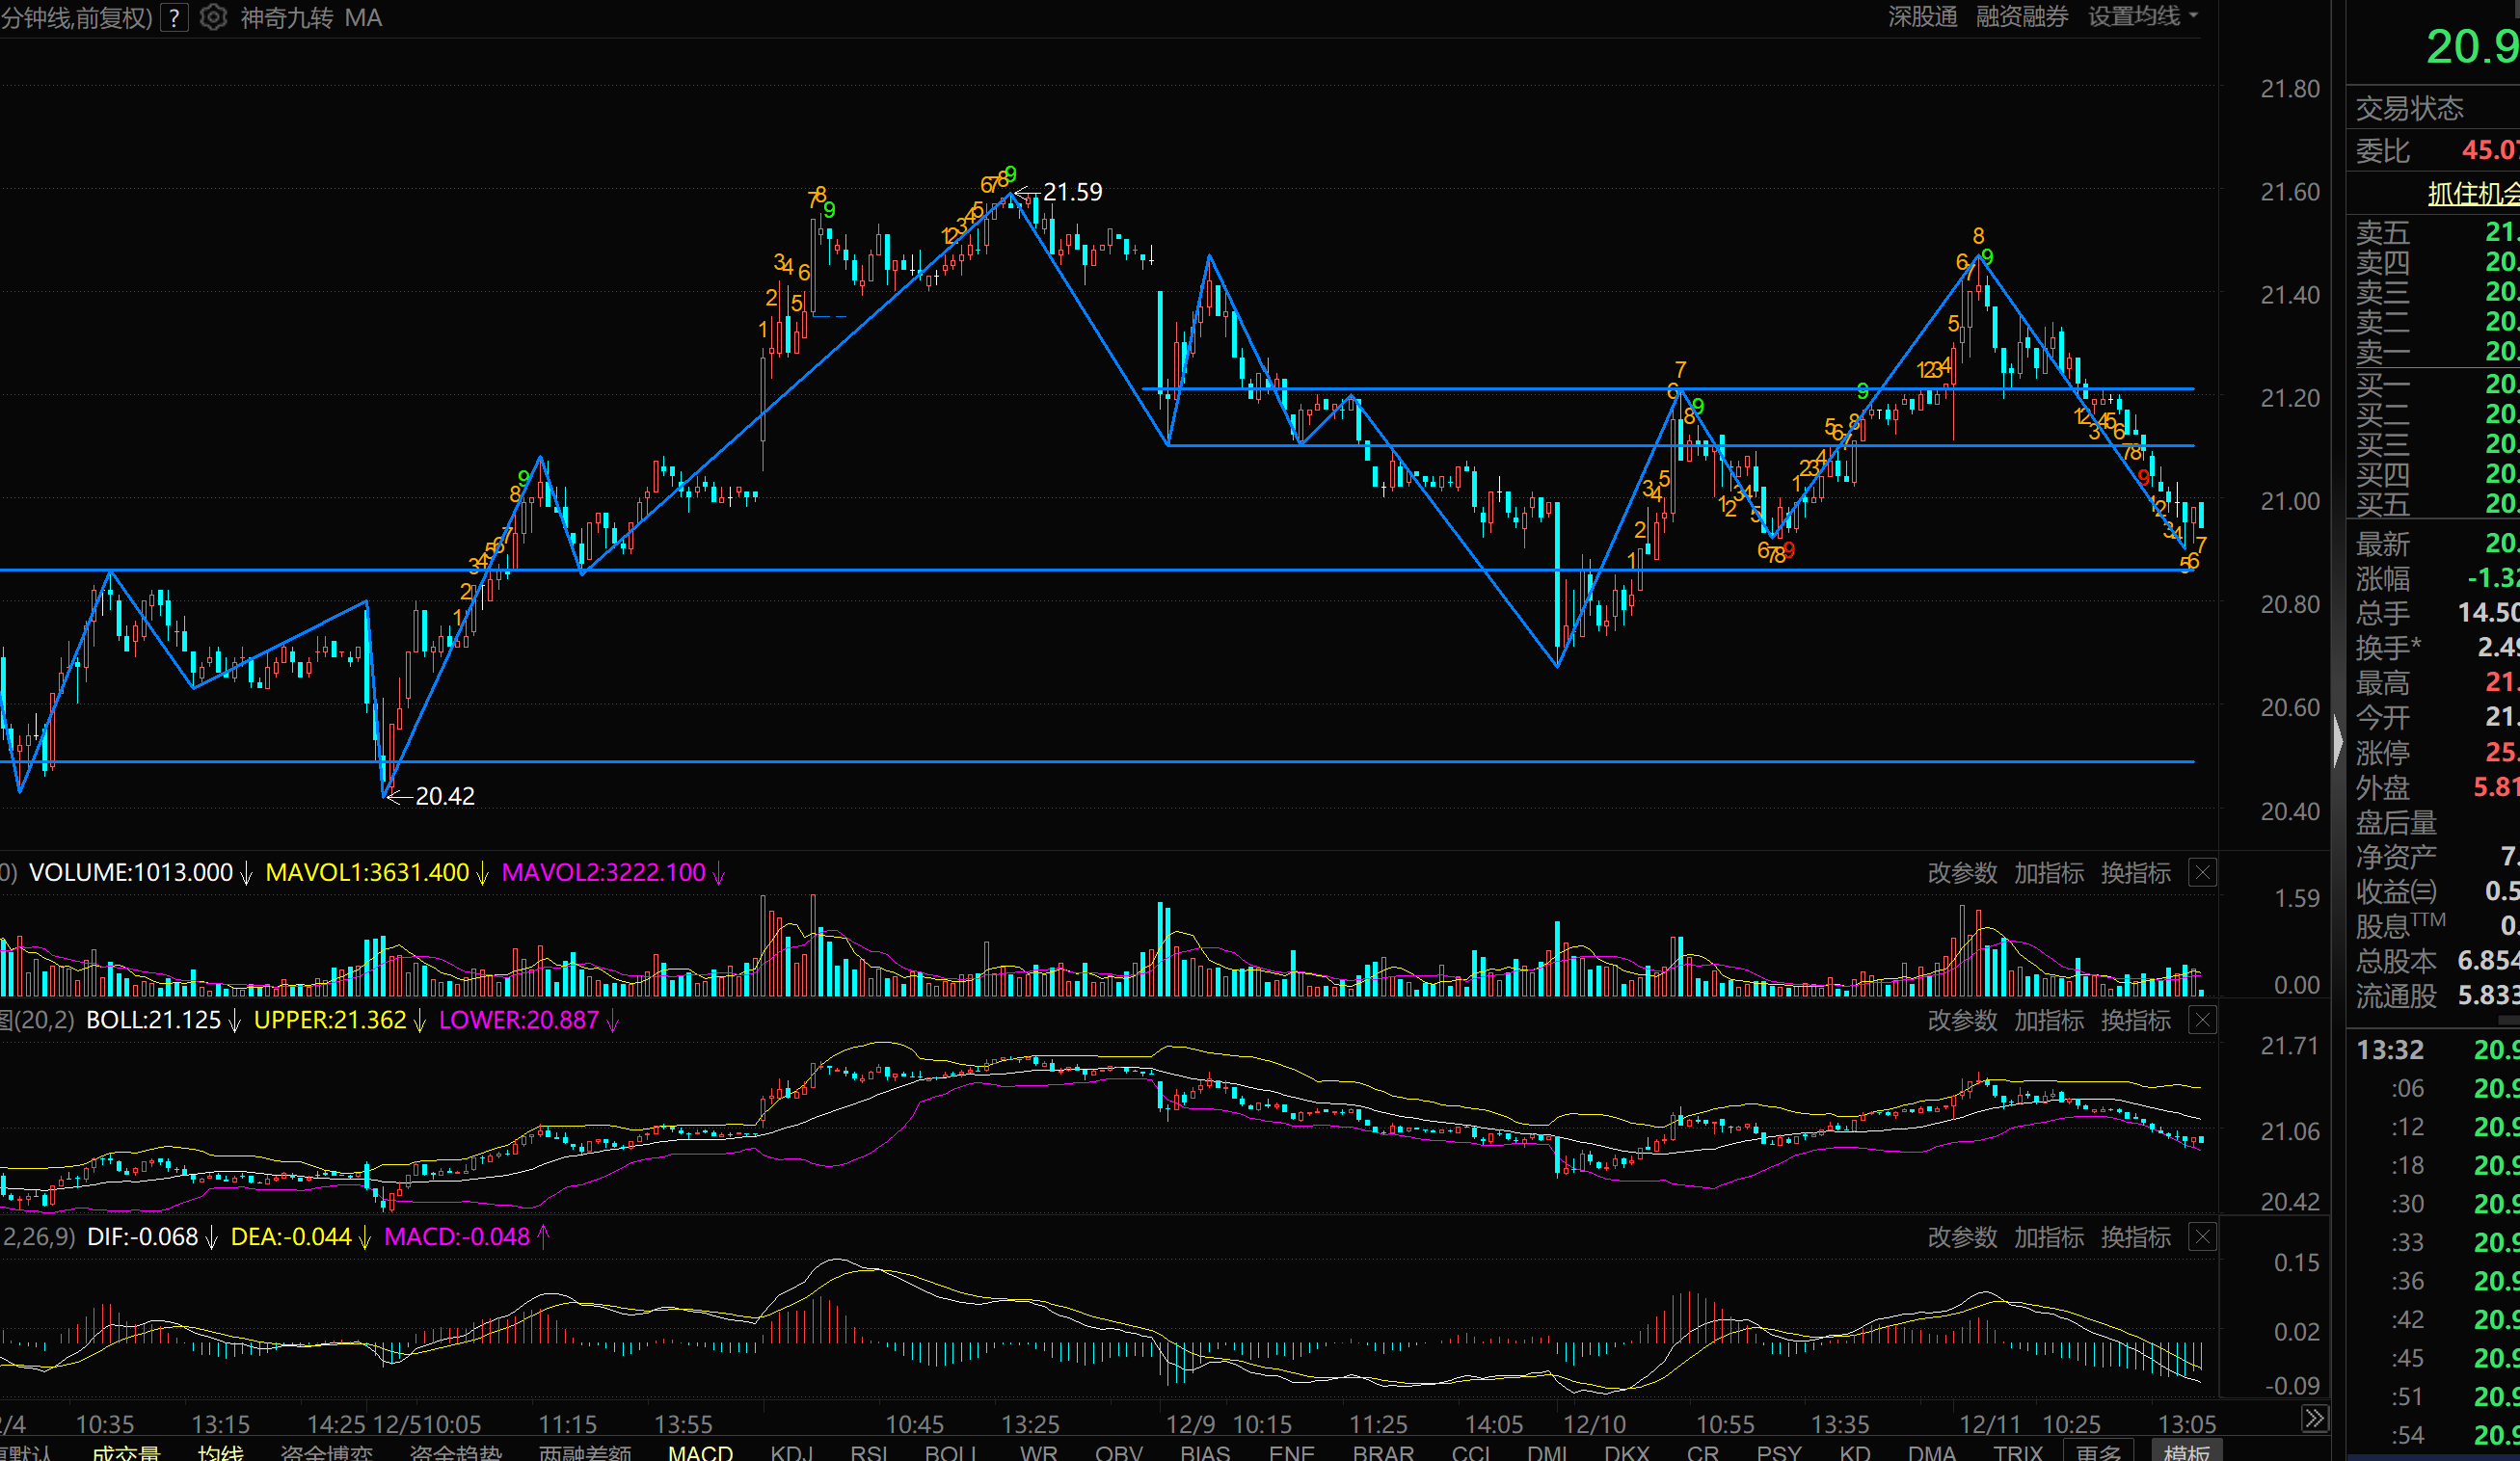Open the 模板 template button

point(2186,1452)
